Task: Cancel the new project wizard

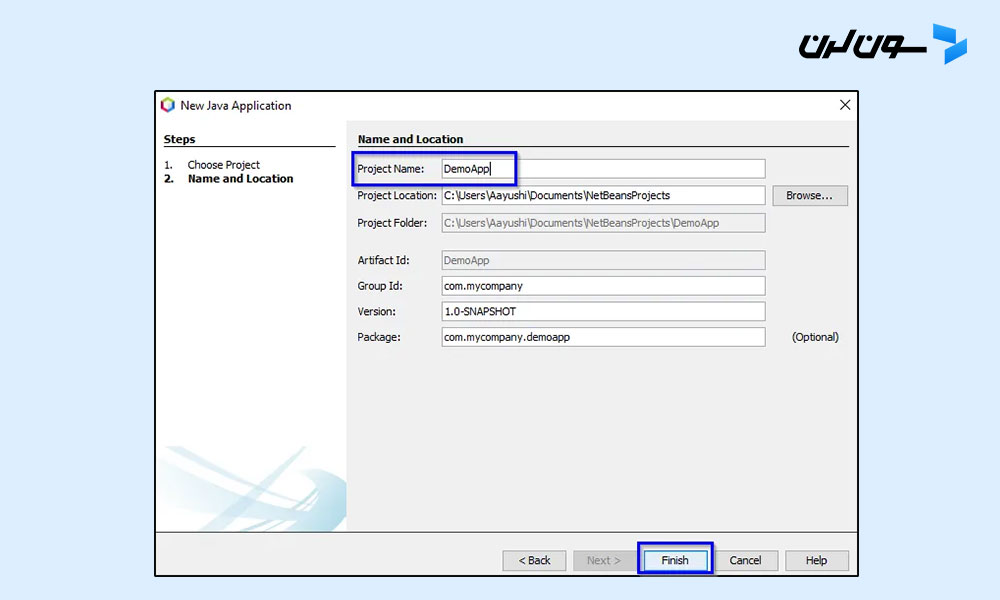Action: pos(745,560)
